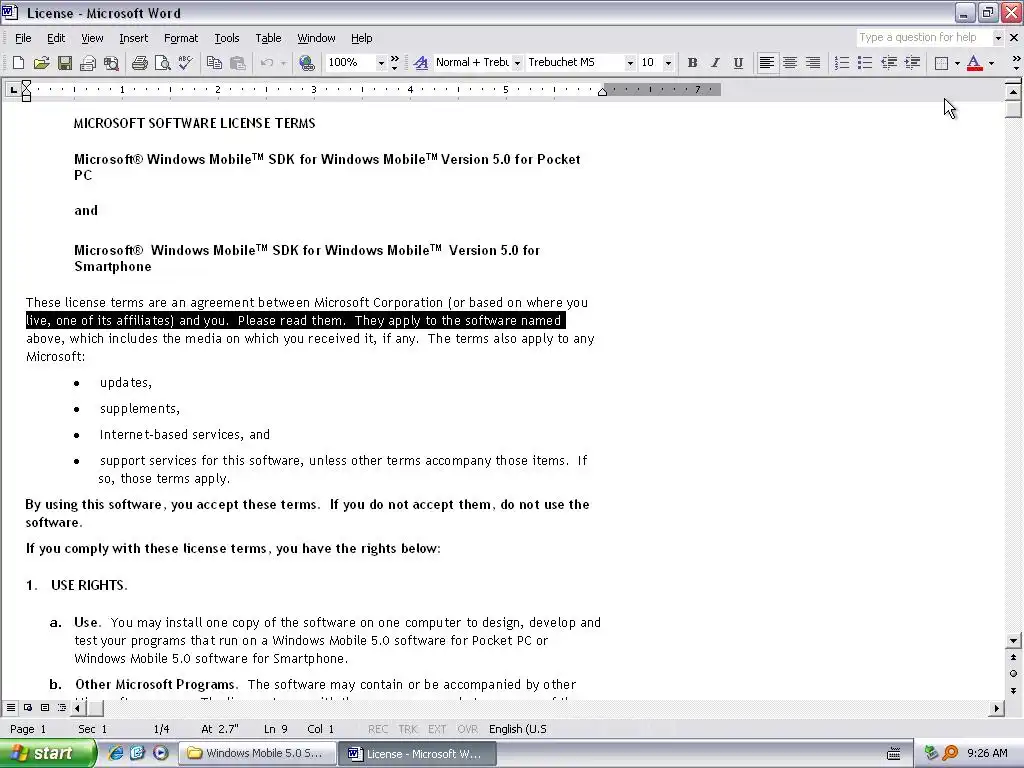Switch to Web Layout view button

click(28, 707)
